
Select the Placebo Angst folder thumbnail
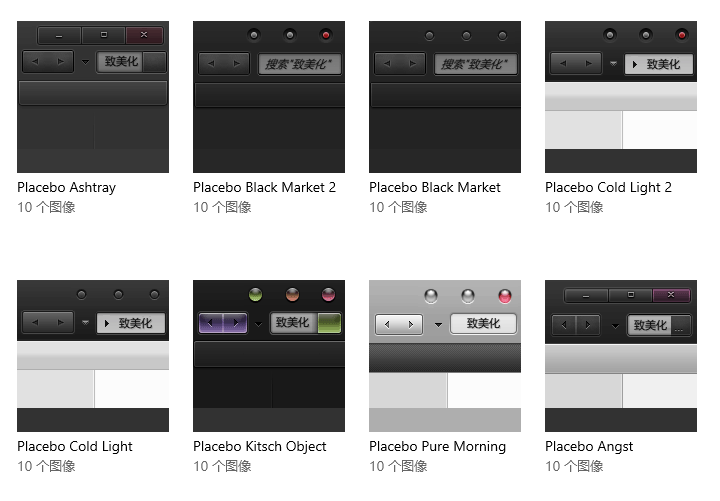[x=621, y=356]
